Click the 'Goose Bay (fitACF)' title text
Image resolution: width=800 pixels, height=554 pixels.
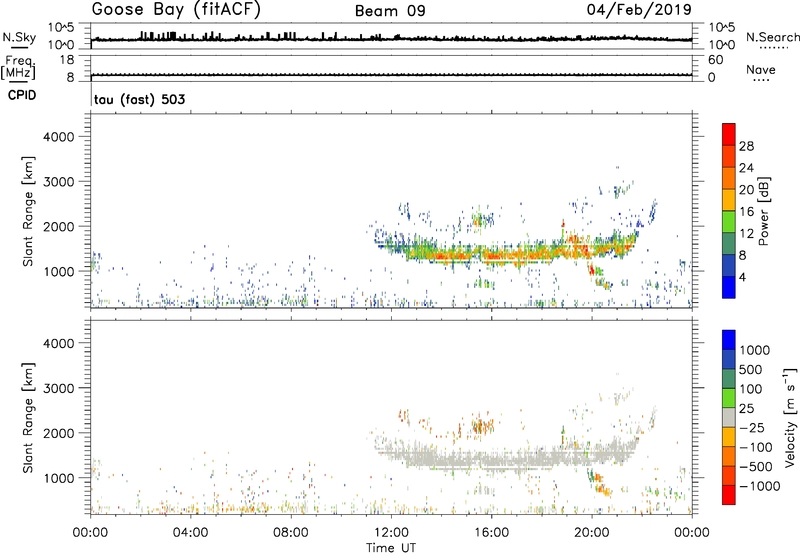[176, 10]
